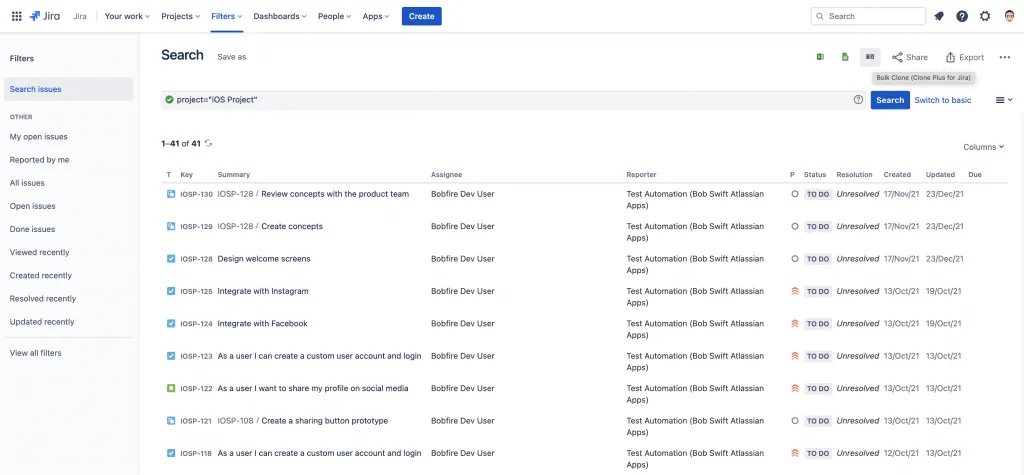Open the app switcher grid icon
This screenshot has width=1024, height=475.
(x=16, y=16)
